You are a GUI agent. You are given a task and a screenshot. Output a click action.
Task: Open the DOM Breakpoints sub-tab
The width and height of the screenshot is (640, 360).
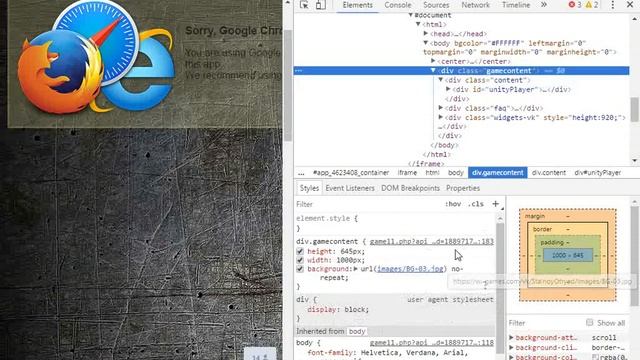click(x=410, y=188)
